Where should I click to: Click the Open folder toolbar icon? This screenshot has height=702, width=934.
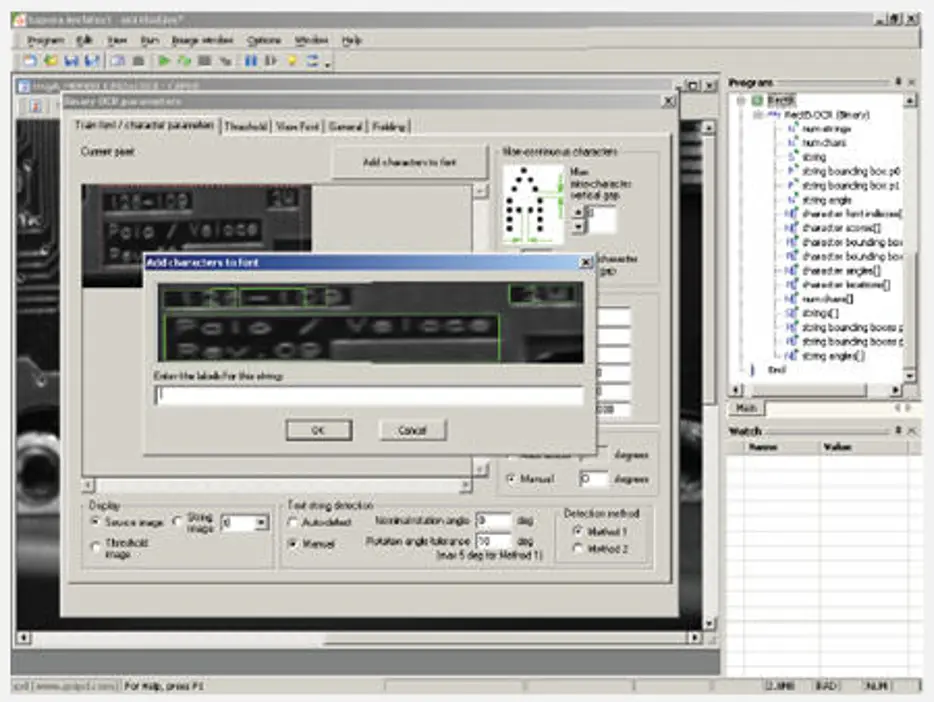(51, 61)
